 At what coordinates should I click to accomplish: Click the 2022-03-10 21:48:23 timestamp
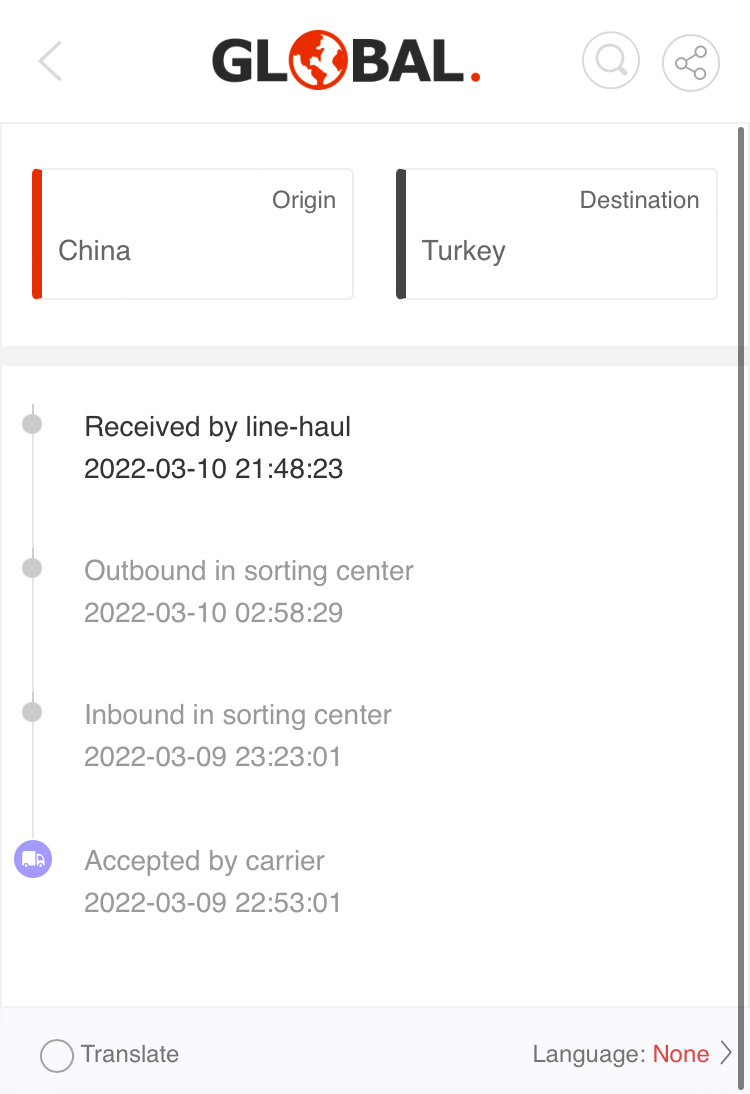214,469
